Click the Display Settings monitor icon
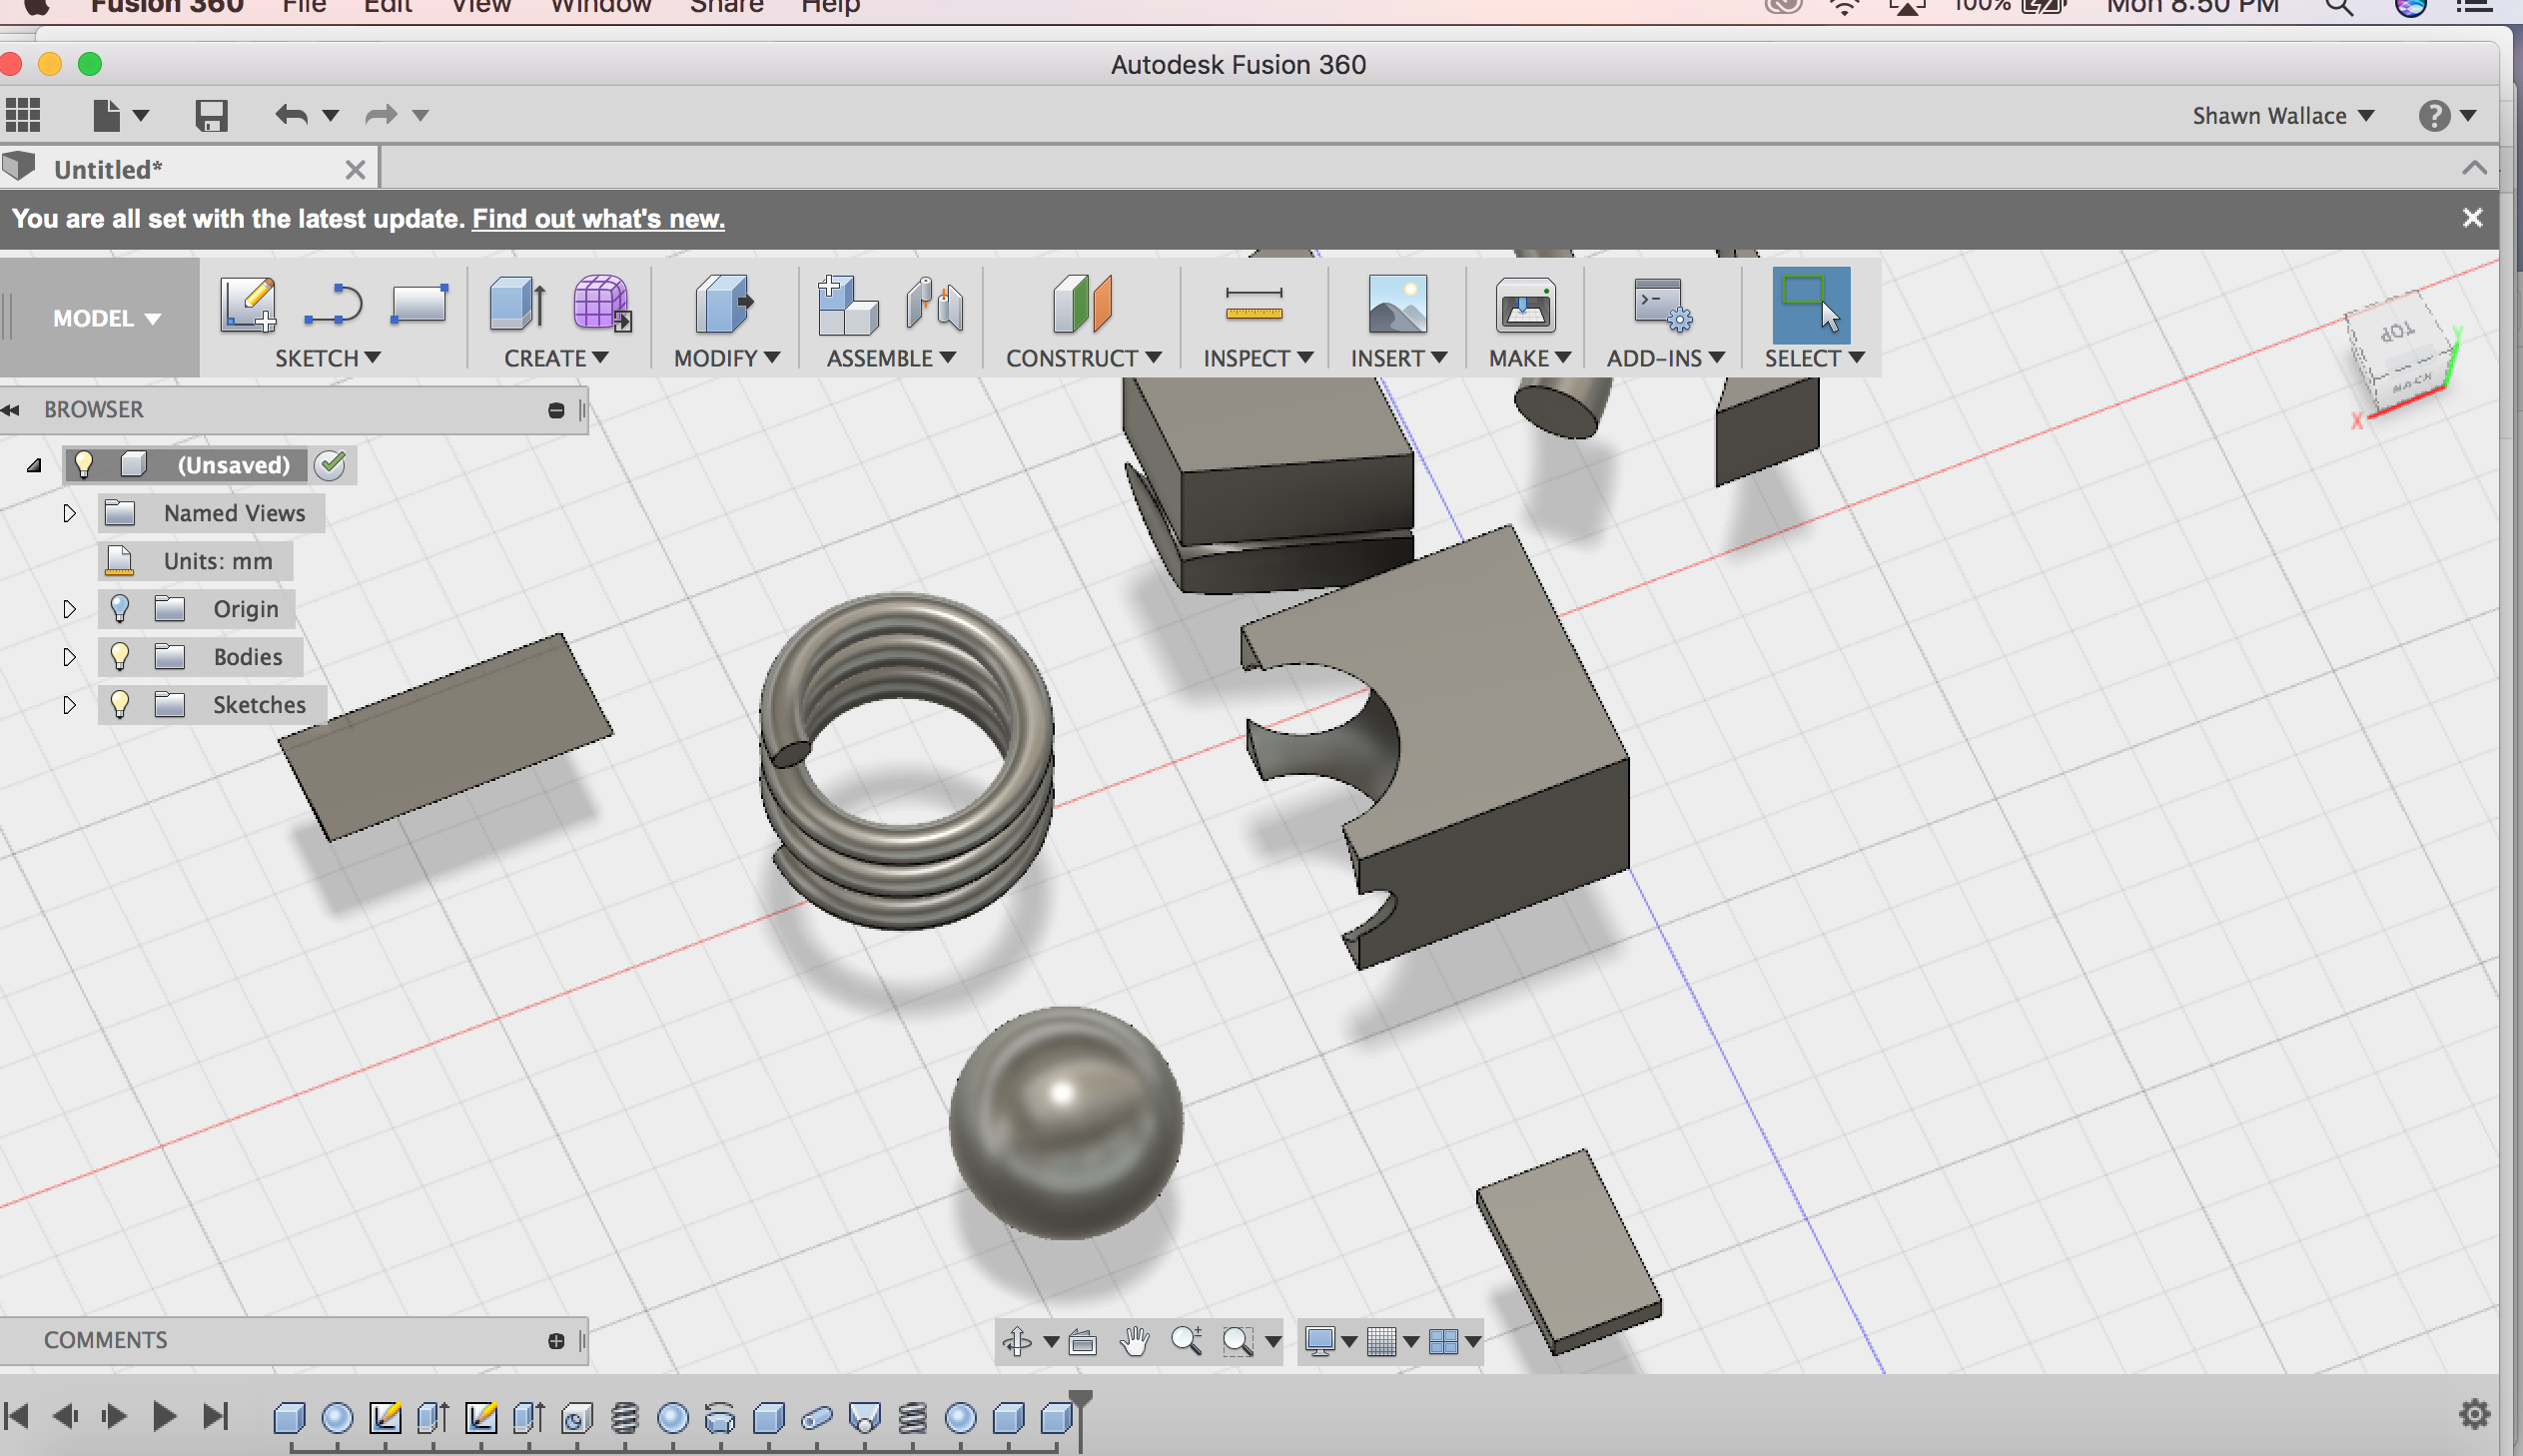2523x1456 pixels. click(1320, 1341)
